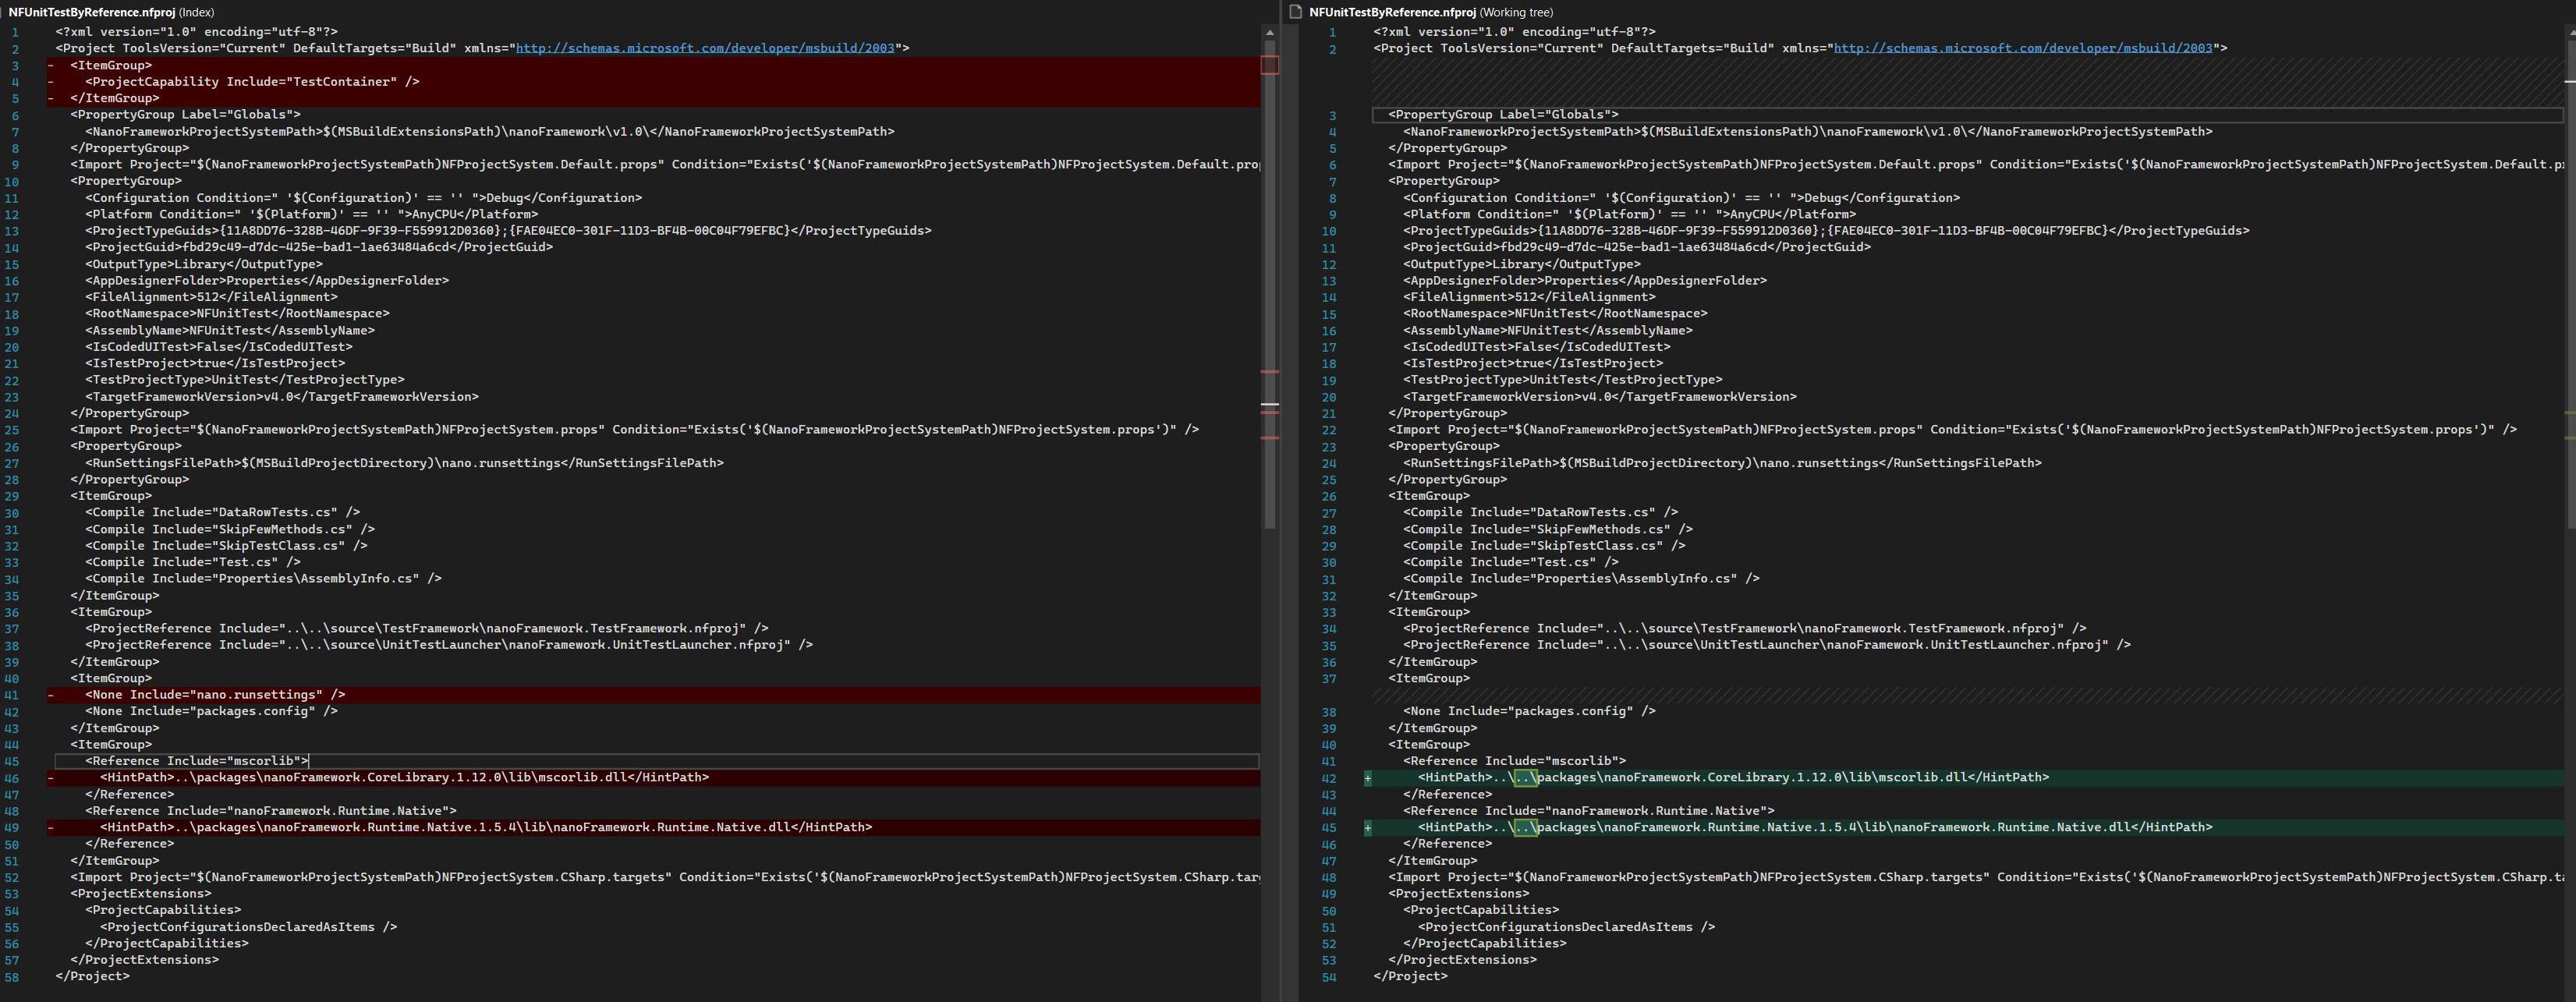The width and height of the screenshot is (2576, 1002).
Task: Click the green plus marker on line 42
Action: point(1367,778)
